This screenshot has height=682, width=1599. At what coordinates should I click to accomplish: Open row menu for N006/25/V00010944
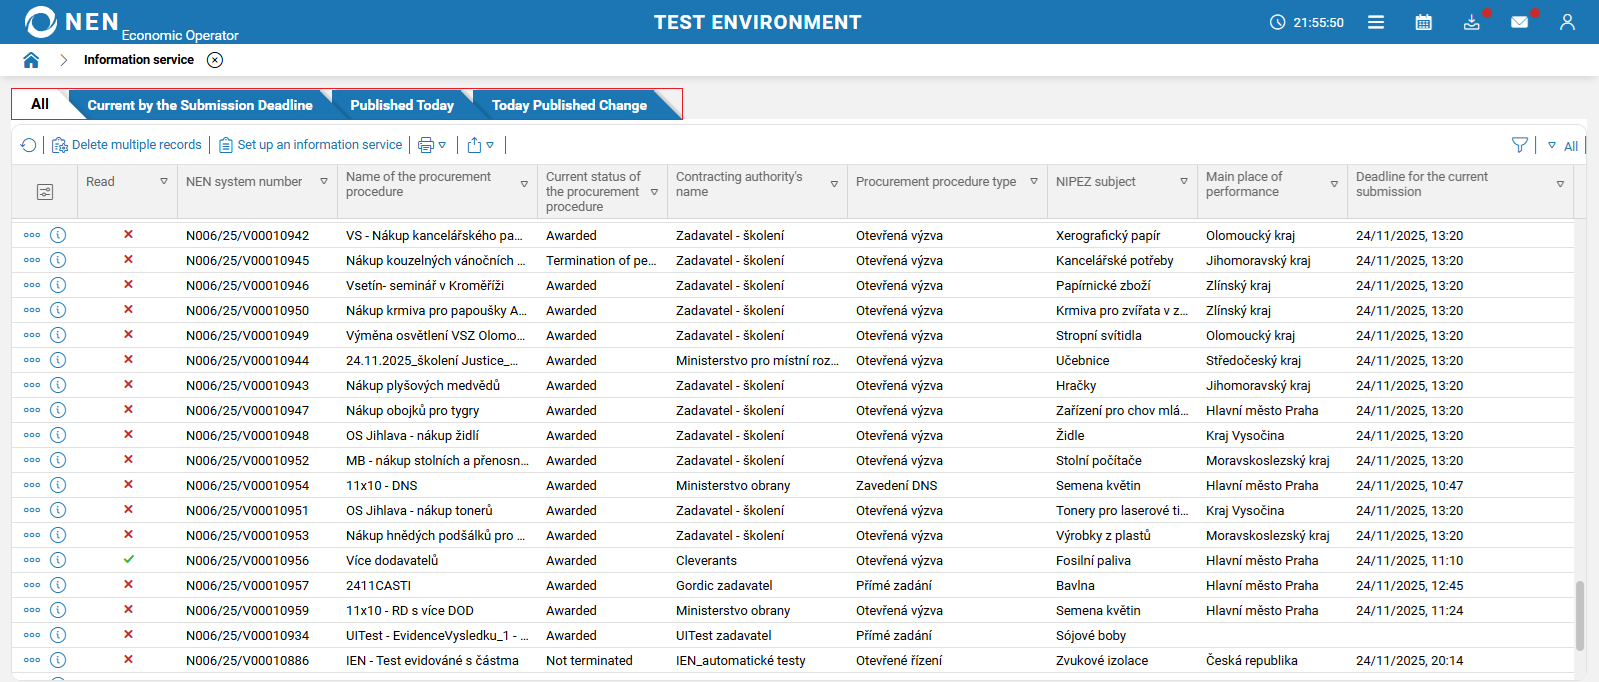32,360
